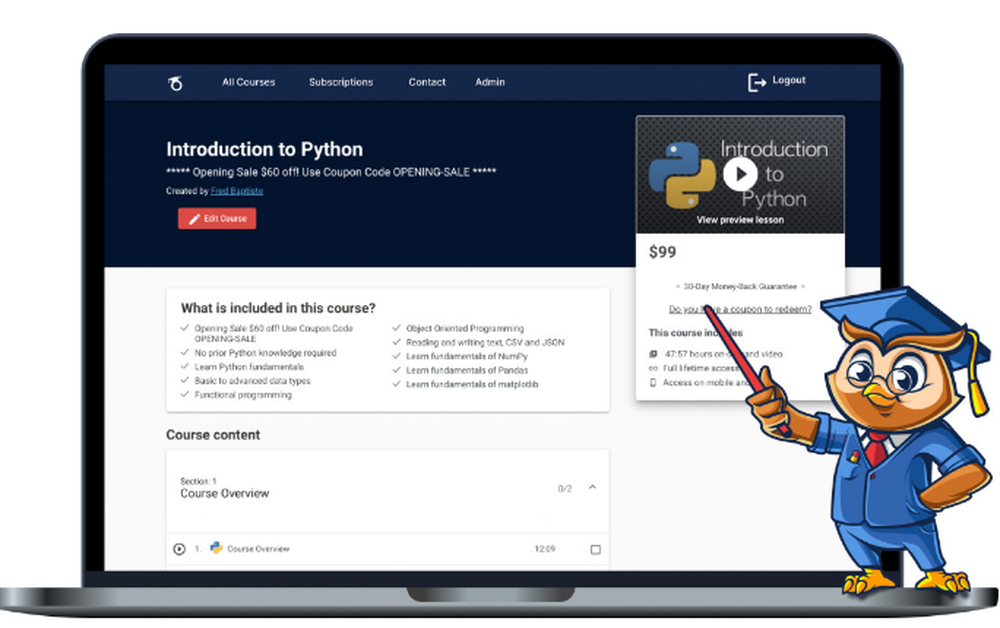
Task: Click the 'What is included in this course?' heading
Action: (x=278, y=309)
